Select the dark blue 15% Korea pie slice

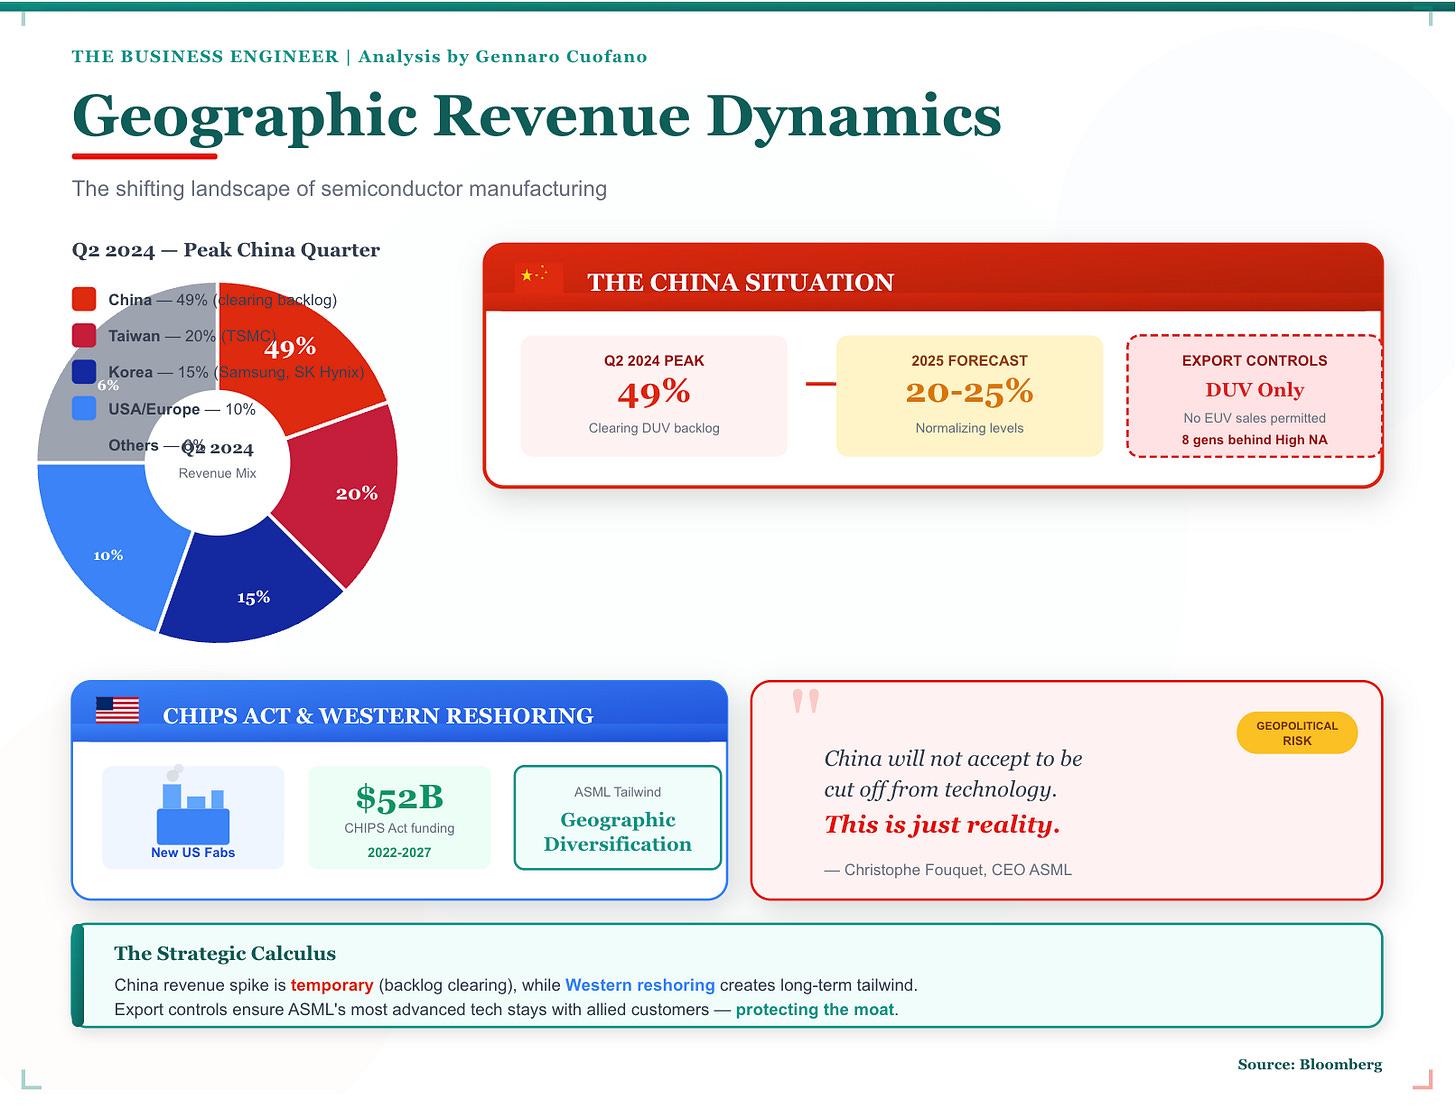click(250, 590)
